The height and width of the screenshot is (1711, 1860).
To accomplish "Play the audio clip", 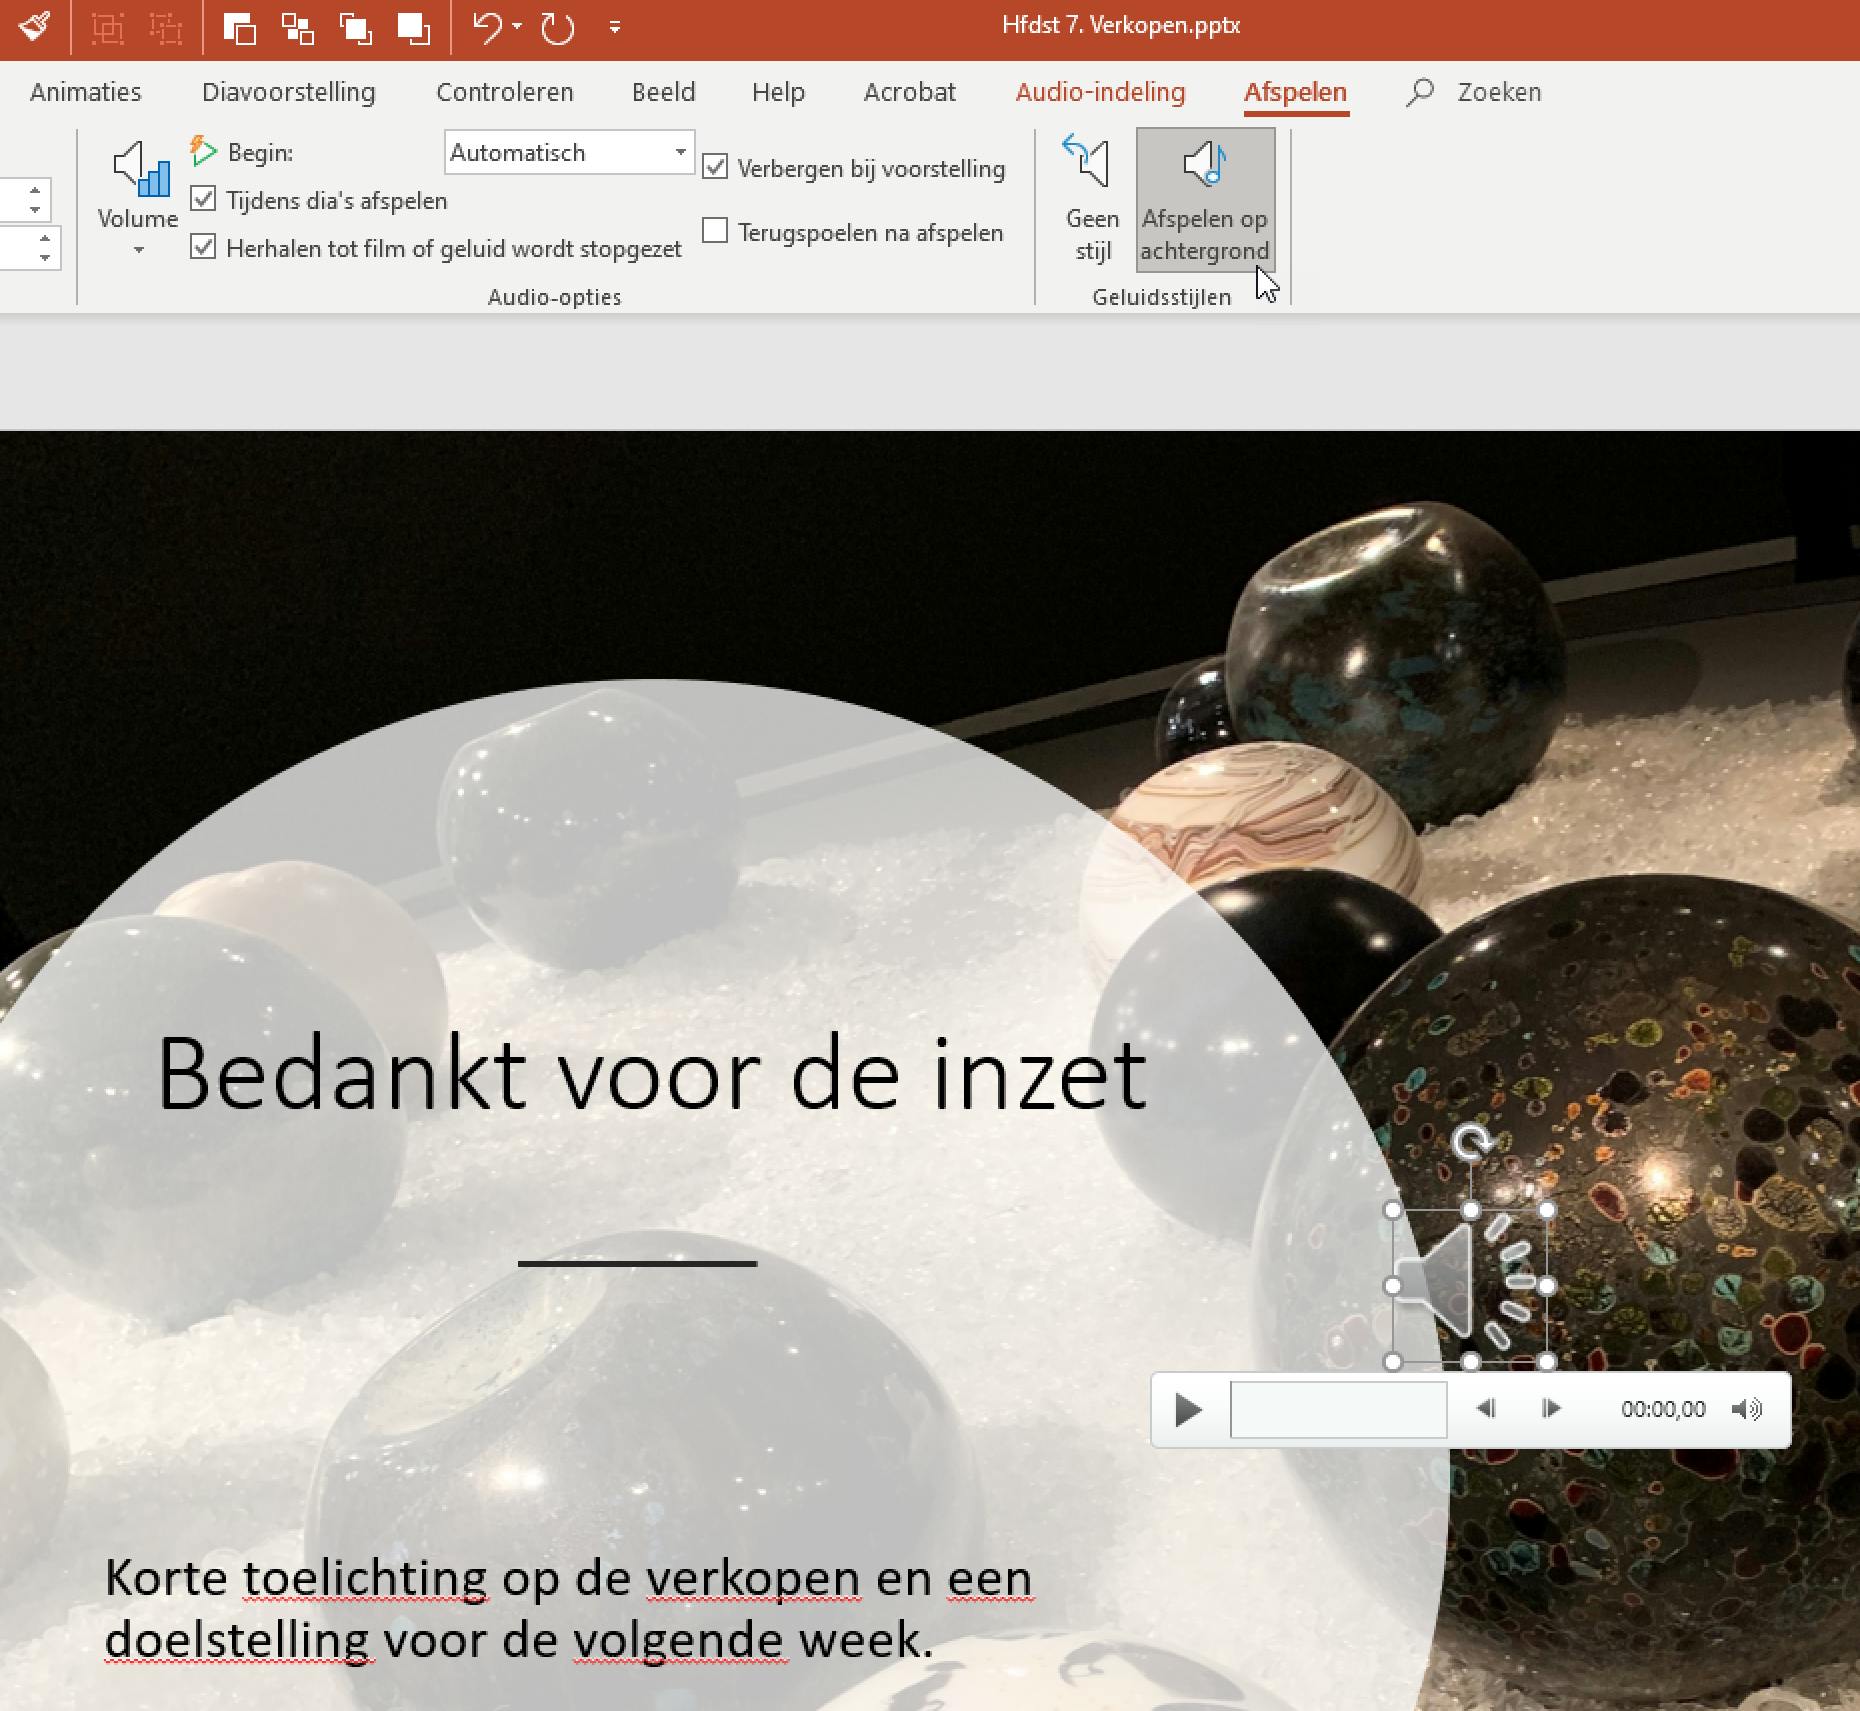I will 1188,1410.
